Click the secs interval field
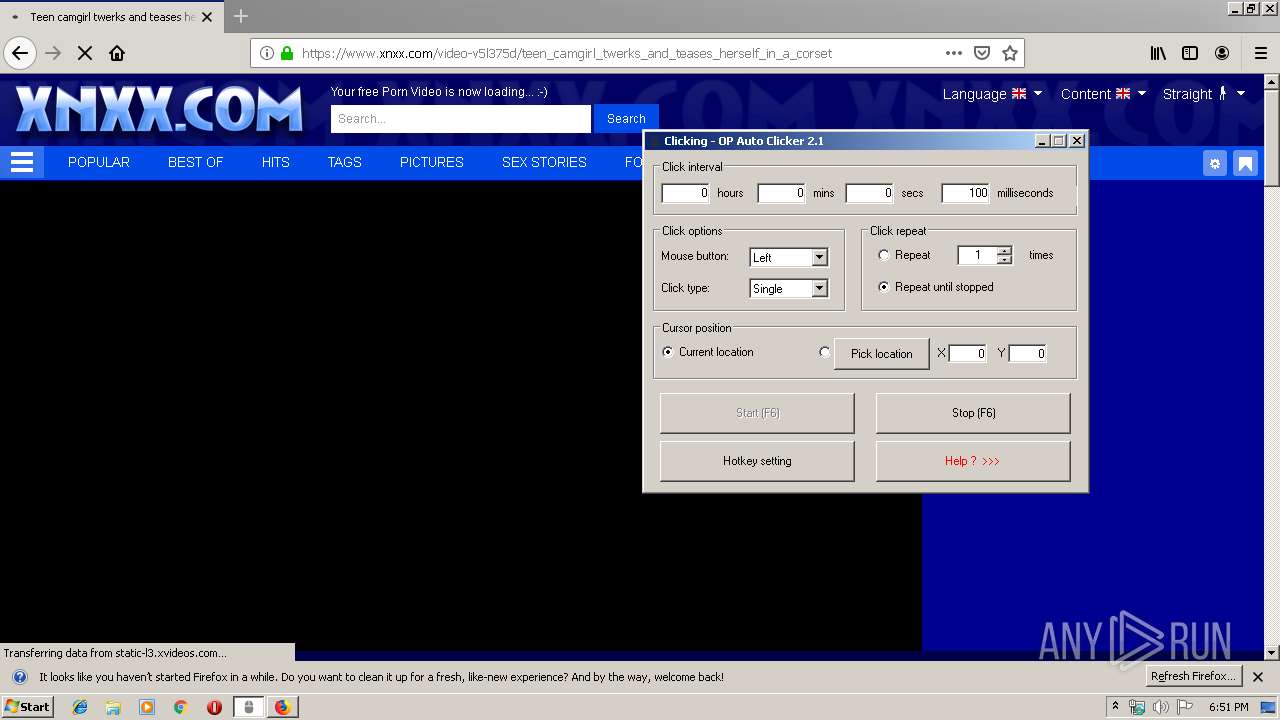This screenshot has width=1280, height=720. click(869, 193)
